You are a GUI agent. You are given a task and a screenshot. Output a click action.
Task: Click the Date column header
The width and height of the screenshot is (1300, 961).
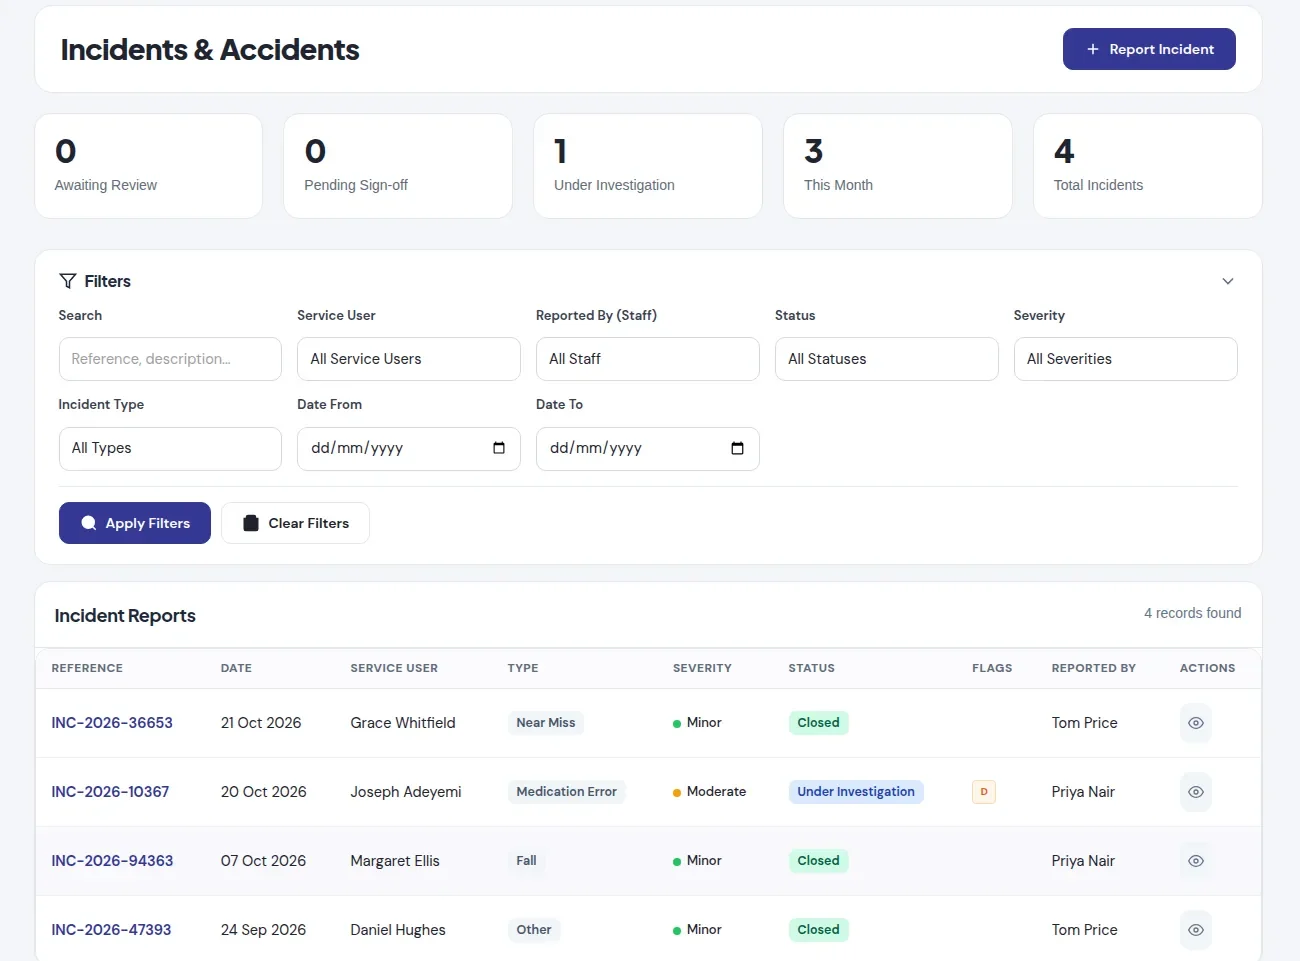[x=236, y=668]
